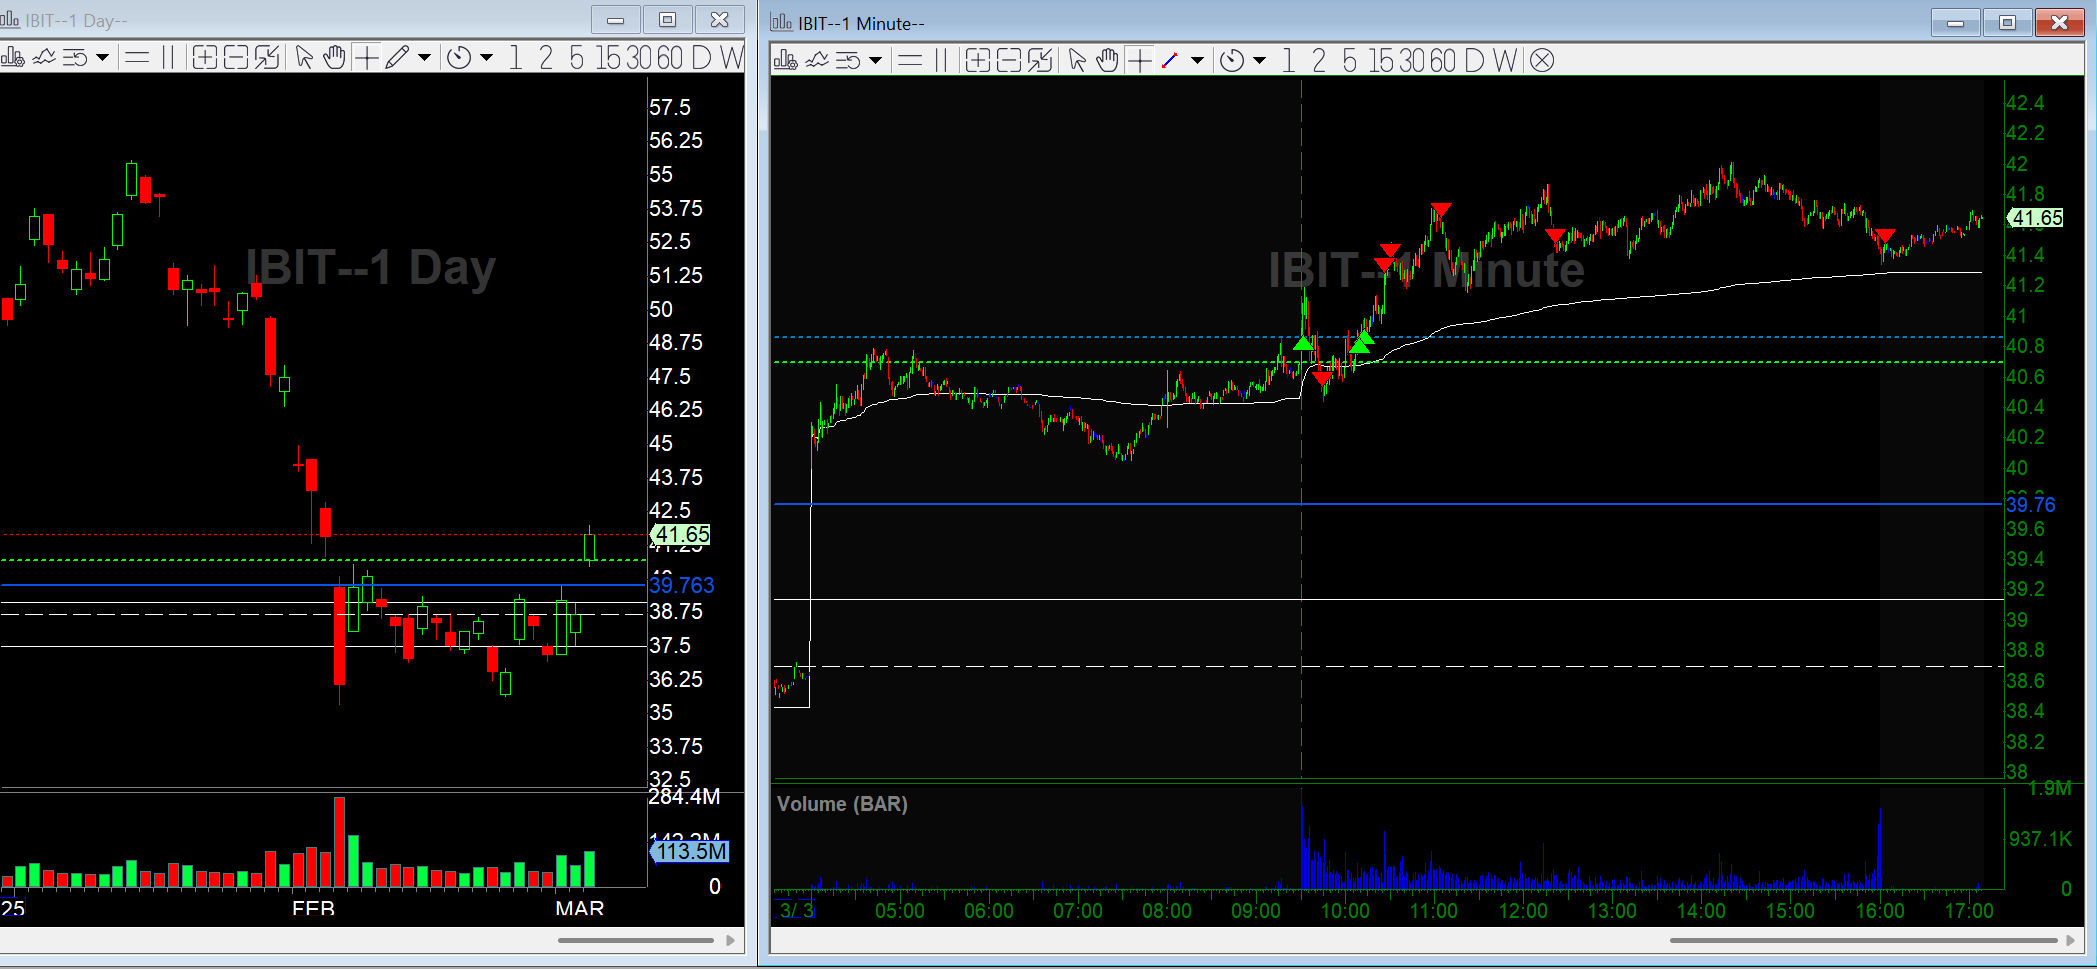Click the Volume (BAR) label in Minute chart
The height and width of the screenshot is (969, 2097).
tap(842, 804)
